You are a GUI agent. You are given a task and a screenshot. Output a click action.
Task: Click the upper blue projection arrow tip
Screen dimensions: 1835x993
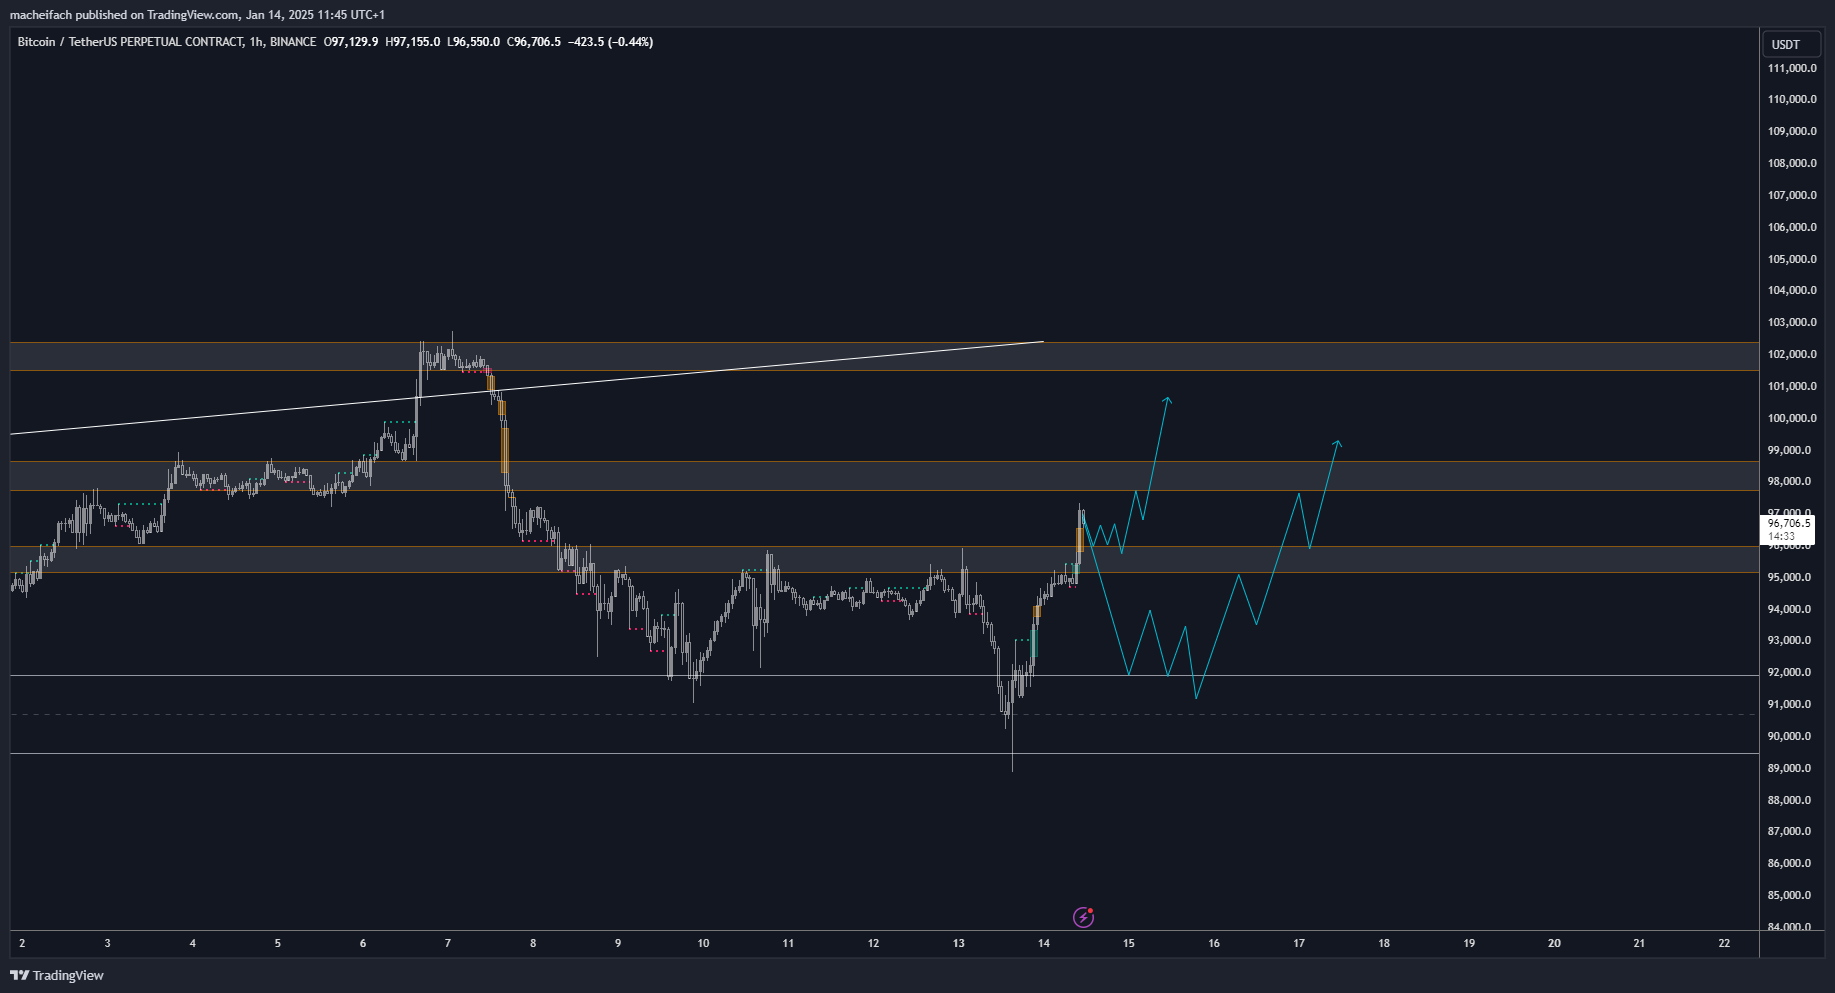click(1166, 399)
